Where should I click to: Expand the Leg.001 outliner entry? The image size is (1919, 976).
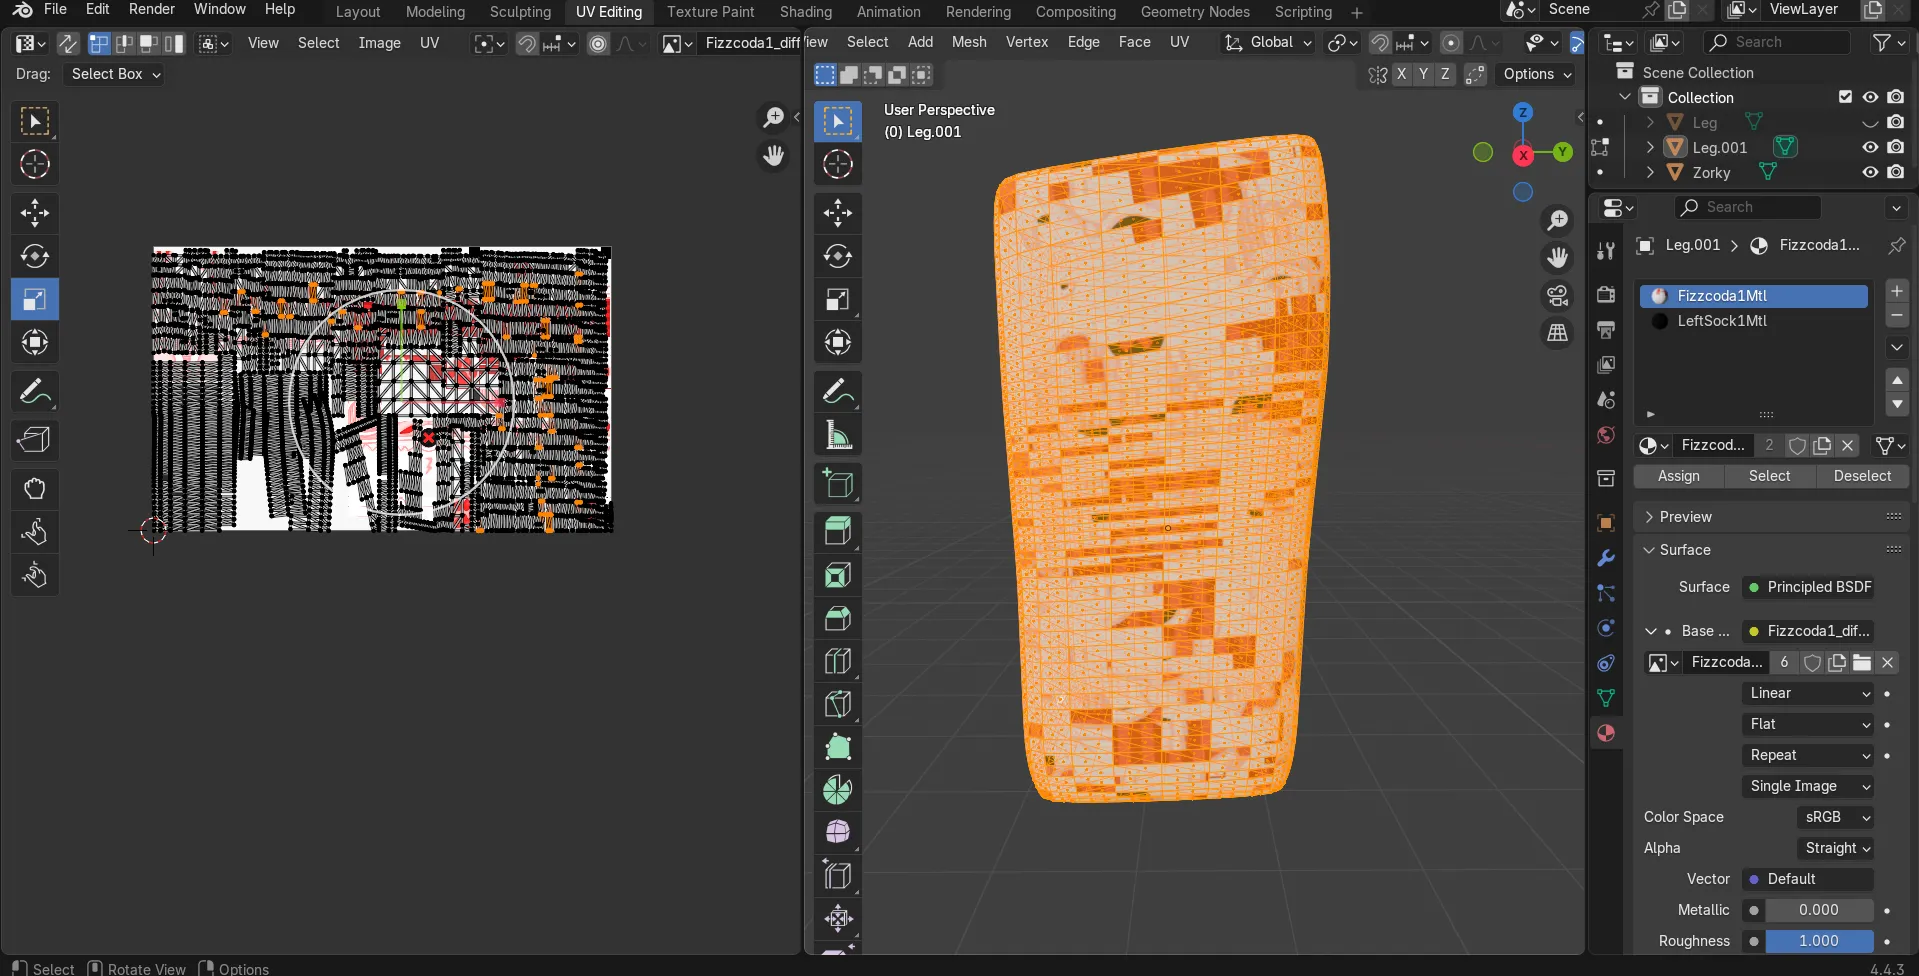click(x=1650, y=147)
